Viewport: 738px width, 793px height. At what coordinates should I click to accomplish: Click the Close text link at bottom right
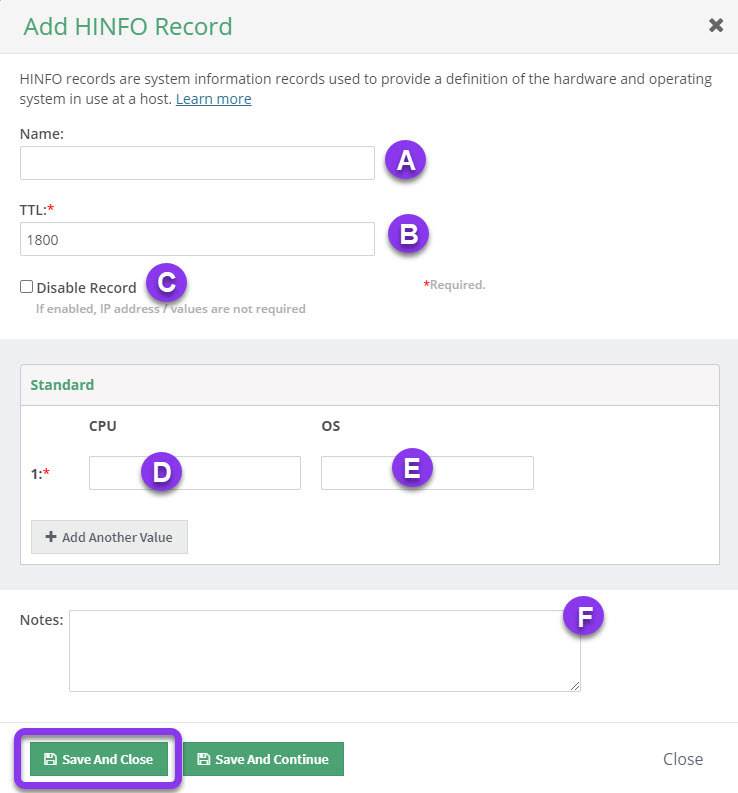[x=683, y=759]
